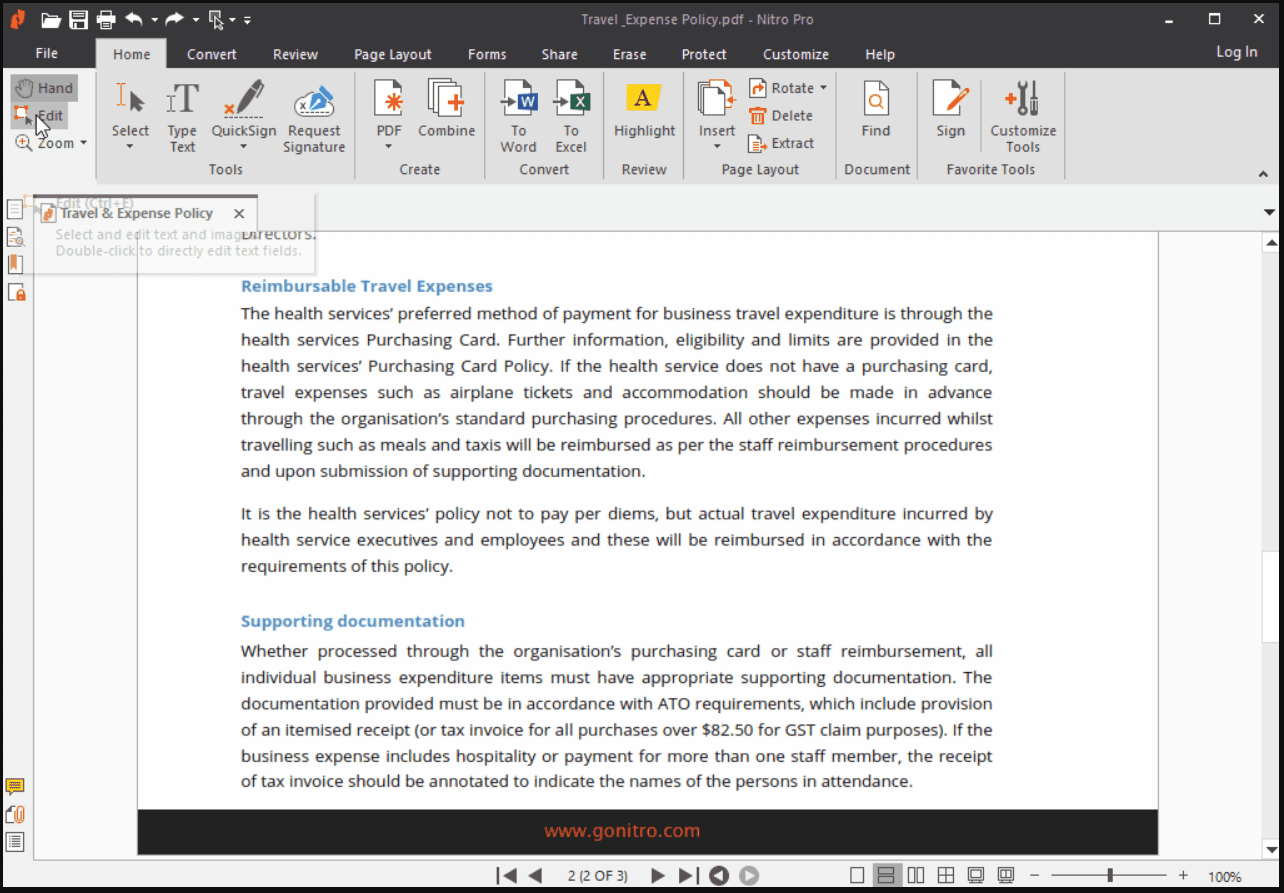The width and height of the screenshot is (1284, 893).
Task: Go to next page in navigation
Action: 657,876
